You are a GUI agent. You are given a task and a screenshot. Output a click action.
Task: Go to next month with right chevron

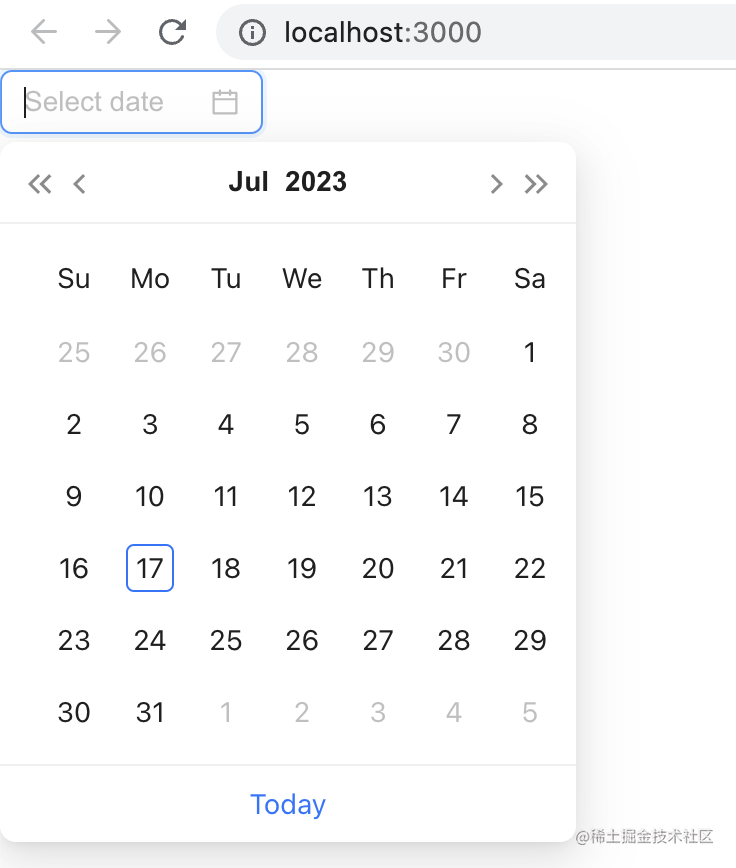[496, 183]
